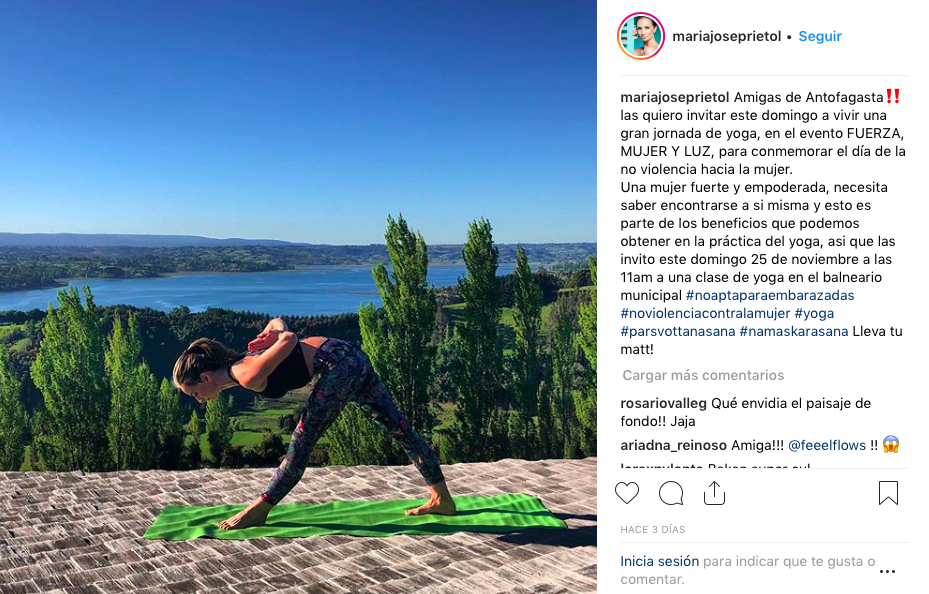Open the mariajoseprietol profile picture
This screenshot has height=594, width=929.
coord(640,36)
